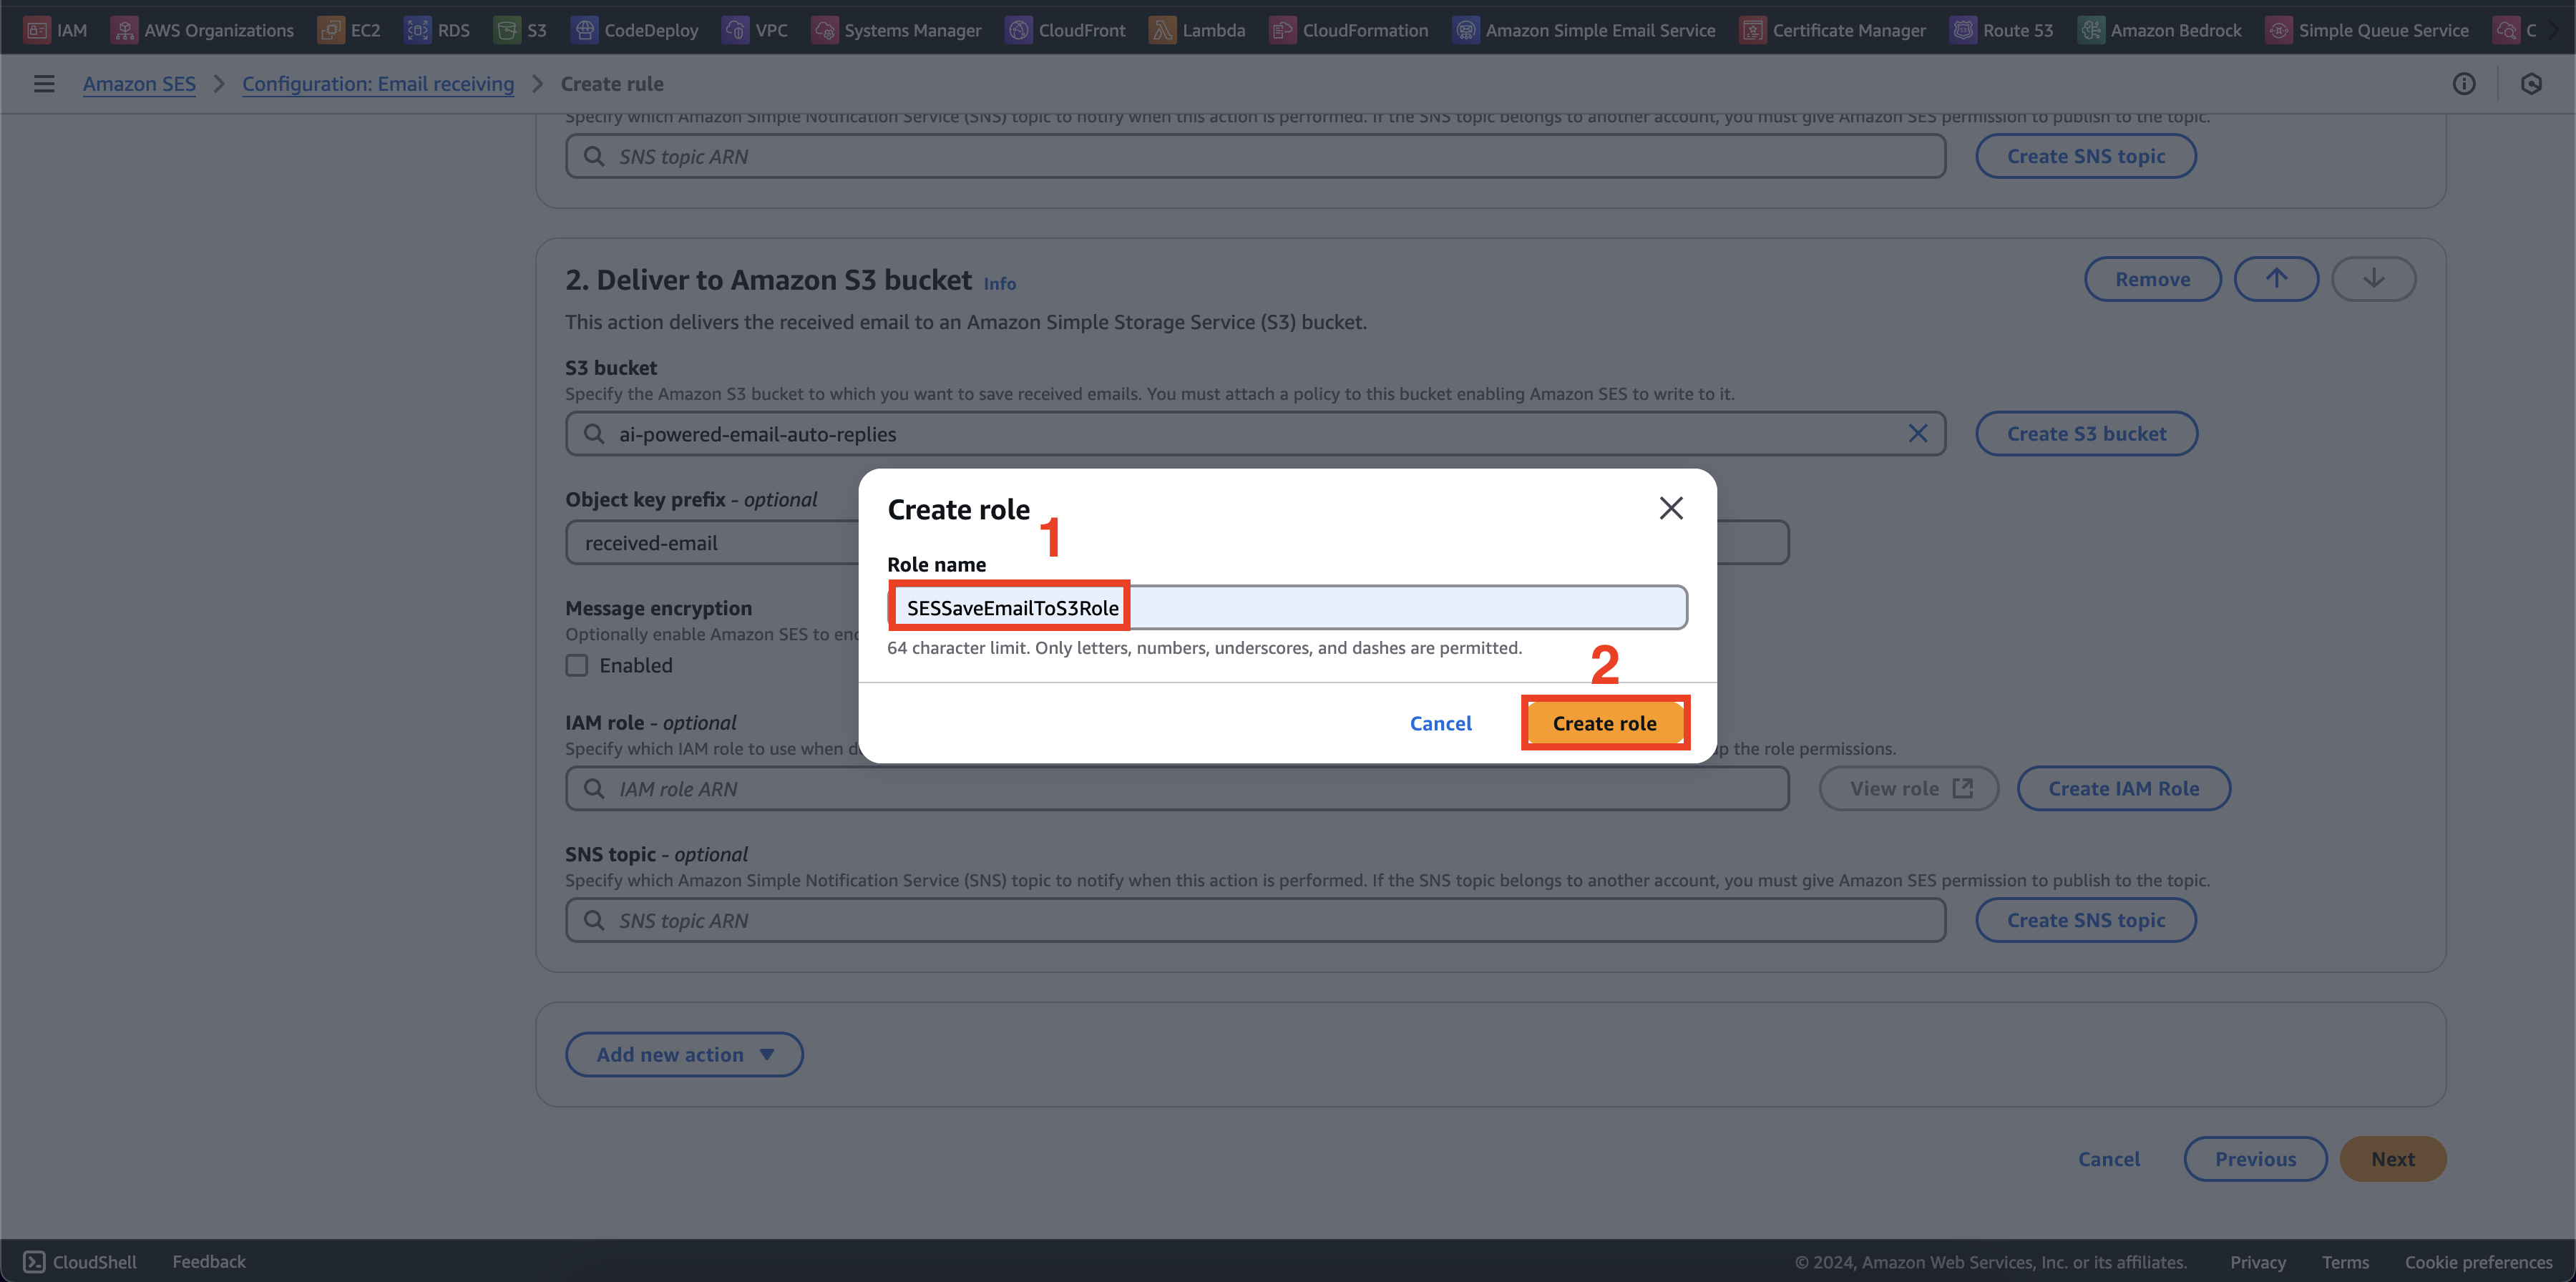Go to Configuration: Email receiving breadcrumb

[378, 84]
